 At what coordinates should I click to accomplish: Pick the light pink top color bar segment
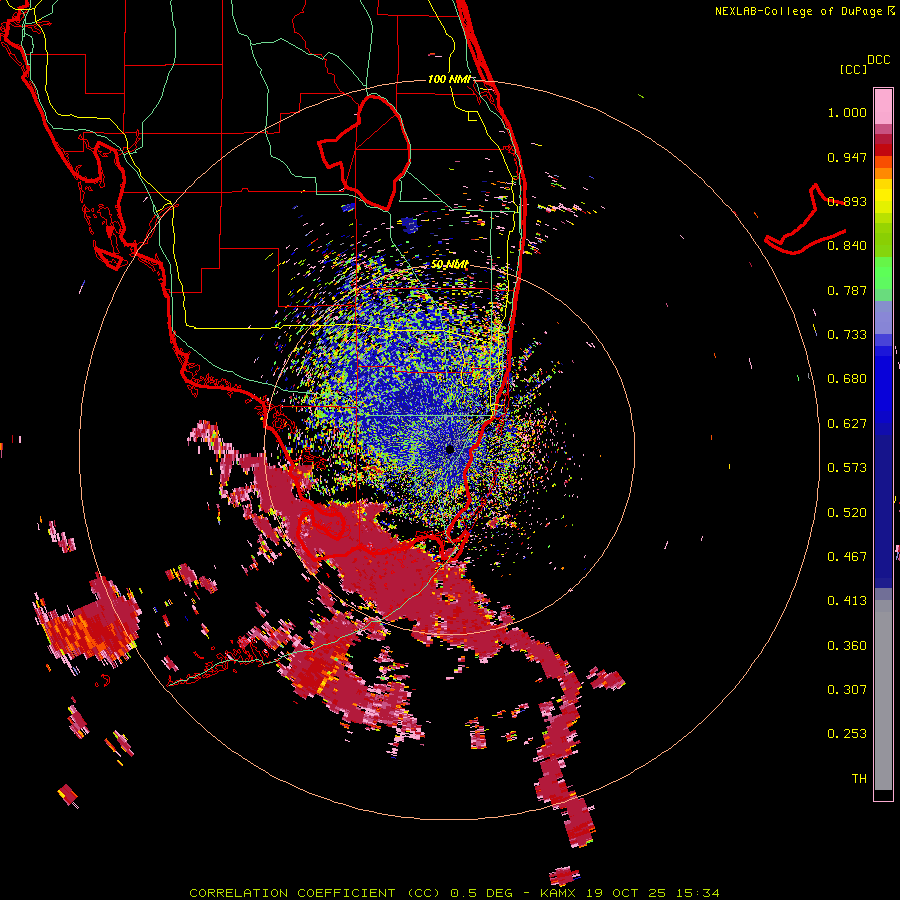883,106
